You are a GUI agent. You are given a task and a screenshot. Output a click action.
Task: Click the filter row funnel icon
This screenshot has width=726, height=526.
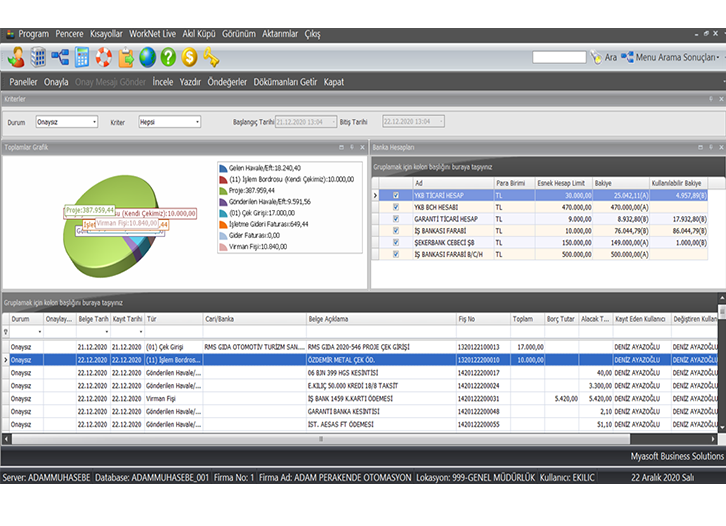(x=6, y=332)
